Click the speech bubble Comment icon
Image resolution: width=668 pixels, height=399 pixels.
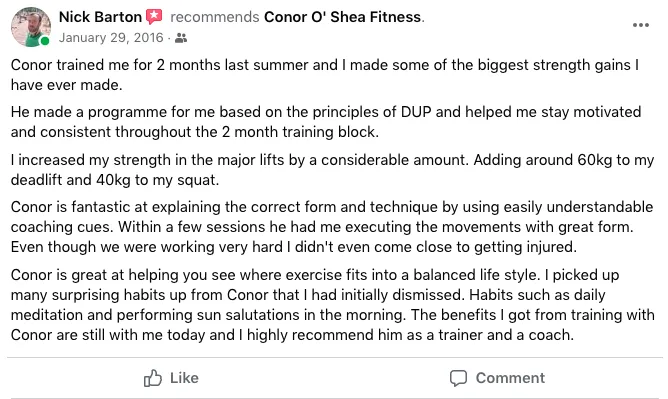pos(458,378)
